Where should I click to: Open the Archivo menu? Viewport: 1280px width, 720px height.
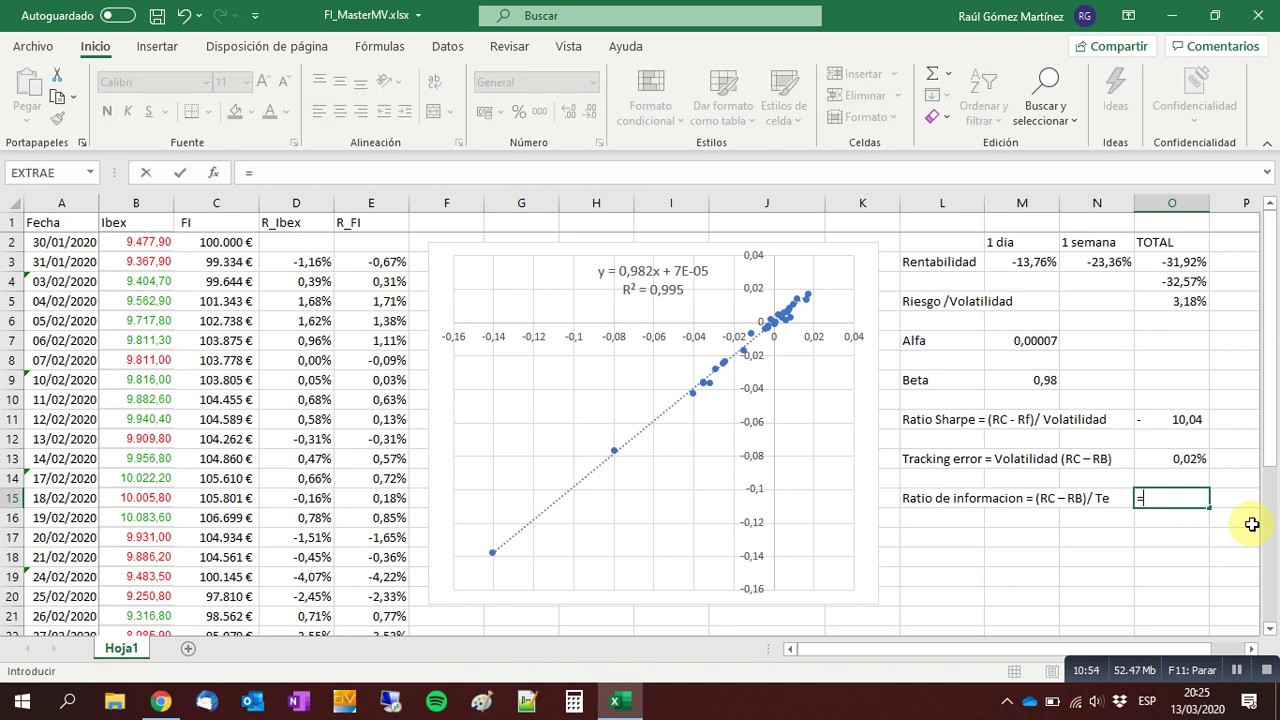point(33,46)
